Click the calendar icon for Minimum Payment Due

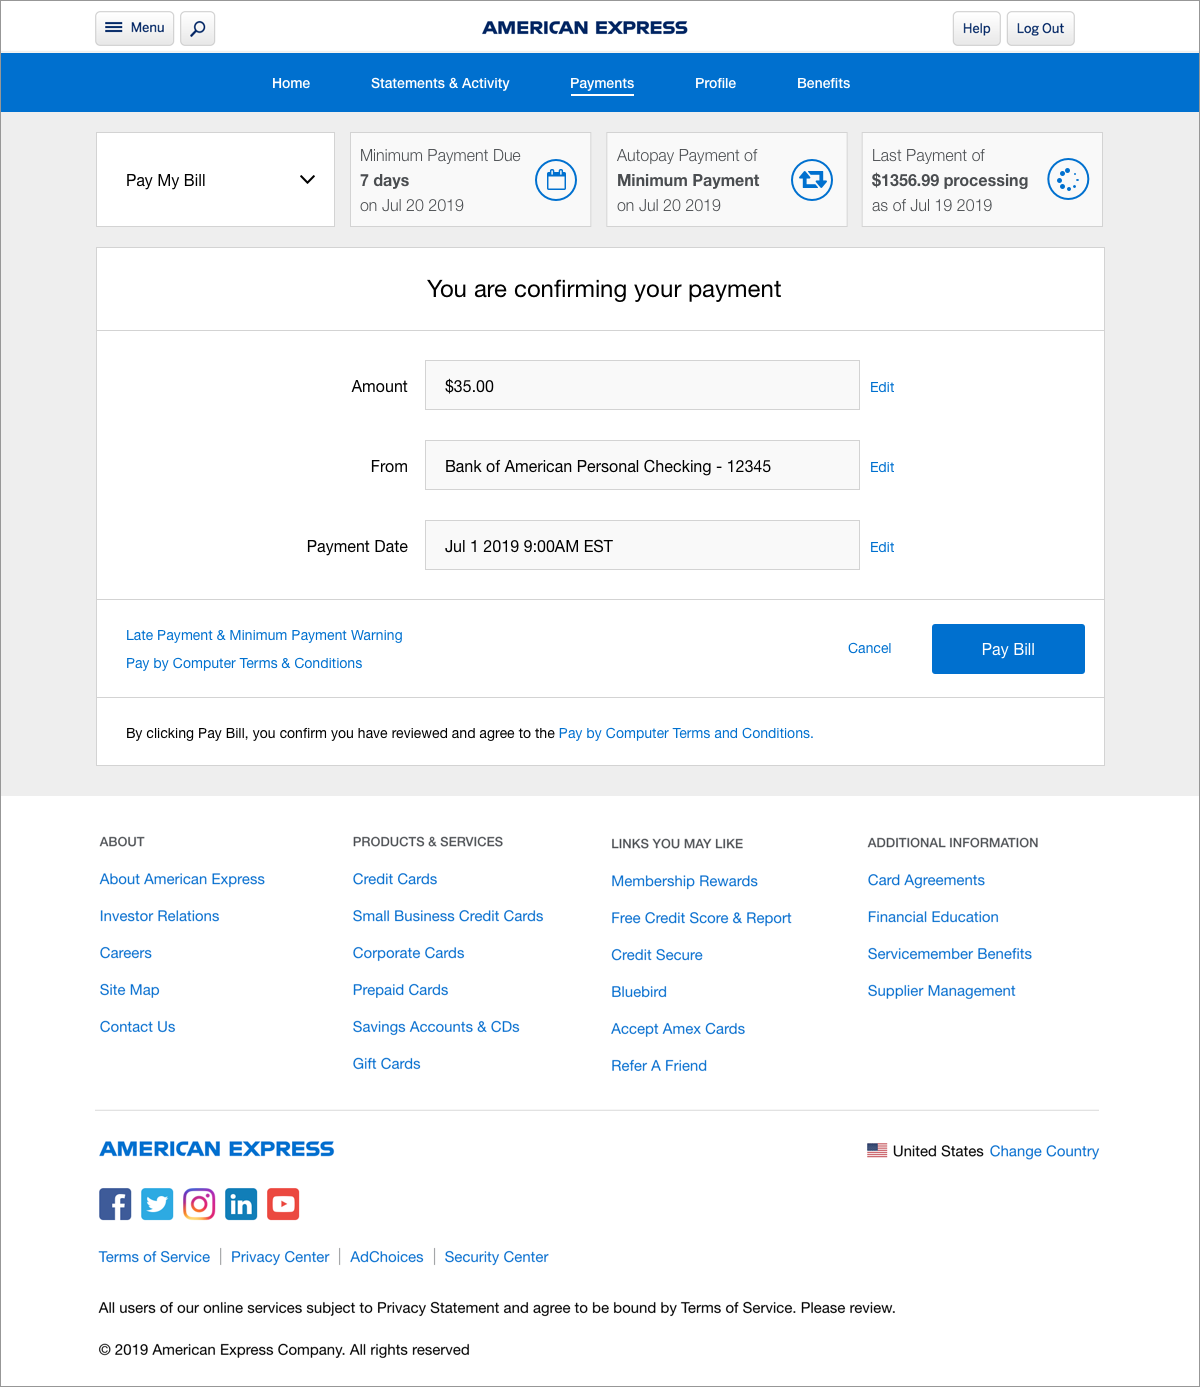coord(556,180)
